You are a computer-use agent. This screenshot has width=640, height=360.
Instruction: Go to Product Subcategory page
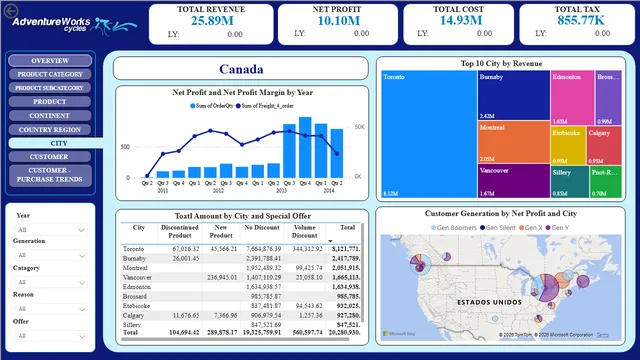coord(50,88)
